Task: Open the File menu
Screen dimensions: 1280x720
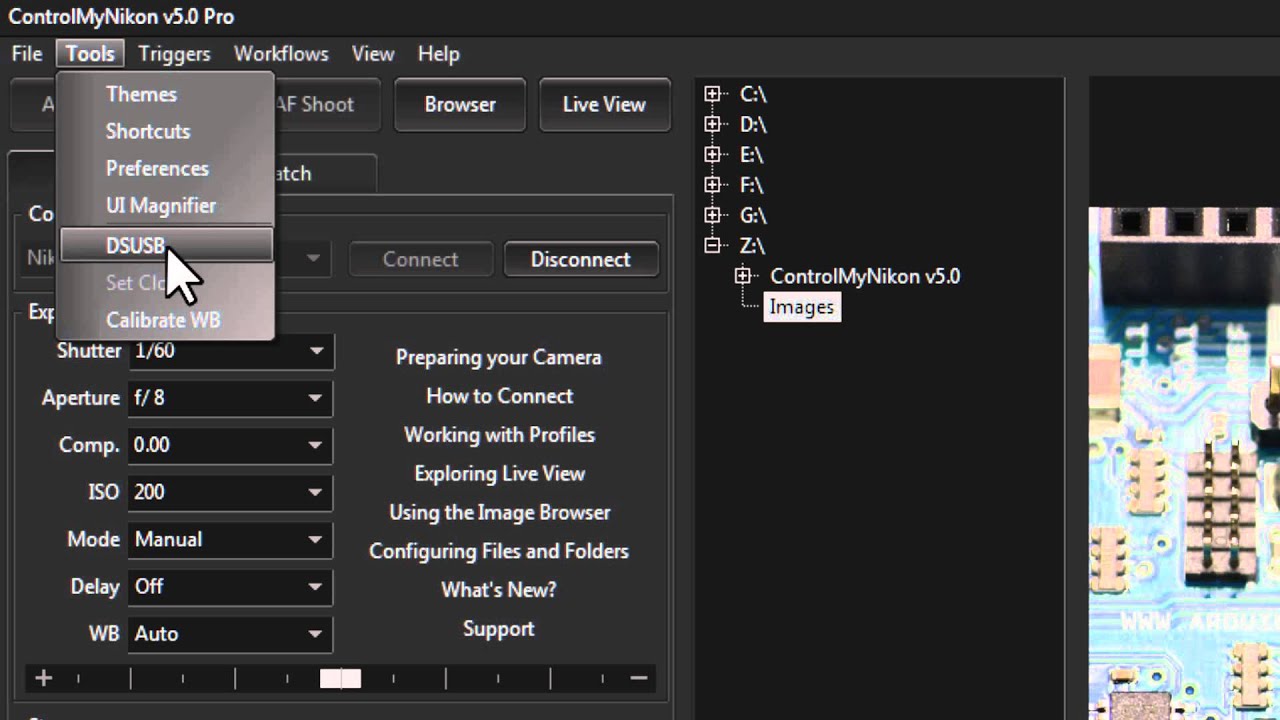Action: pos(27,54)
